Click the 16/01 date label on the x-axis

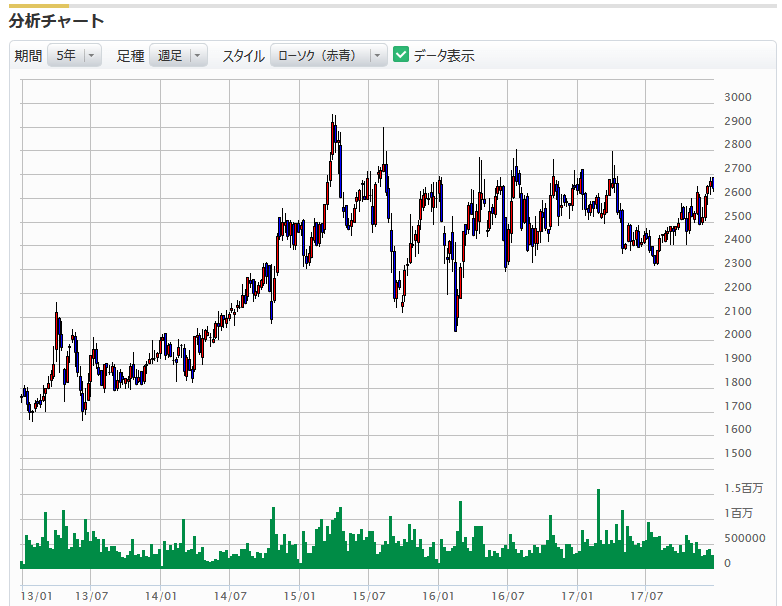coord(439,595)
